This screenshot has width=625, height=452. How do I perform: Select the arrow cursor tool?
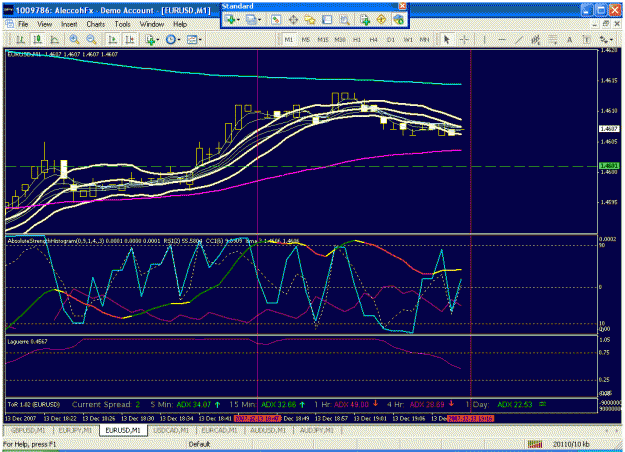coord(446,39)
